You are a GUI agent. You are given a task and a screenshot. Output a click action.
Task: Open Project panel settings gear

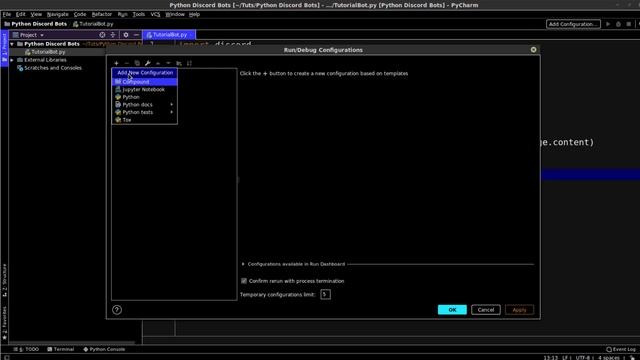click(126, 35)
